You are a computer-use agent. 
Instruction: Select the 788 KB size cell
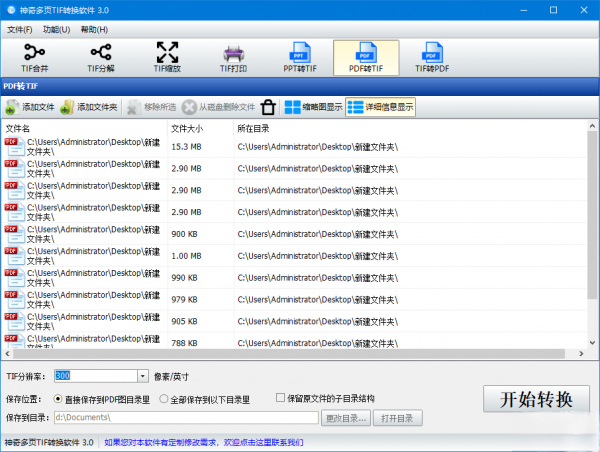[184, 343]
